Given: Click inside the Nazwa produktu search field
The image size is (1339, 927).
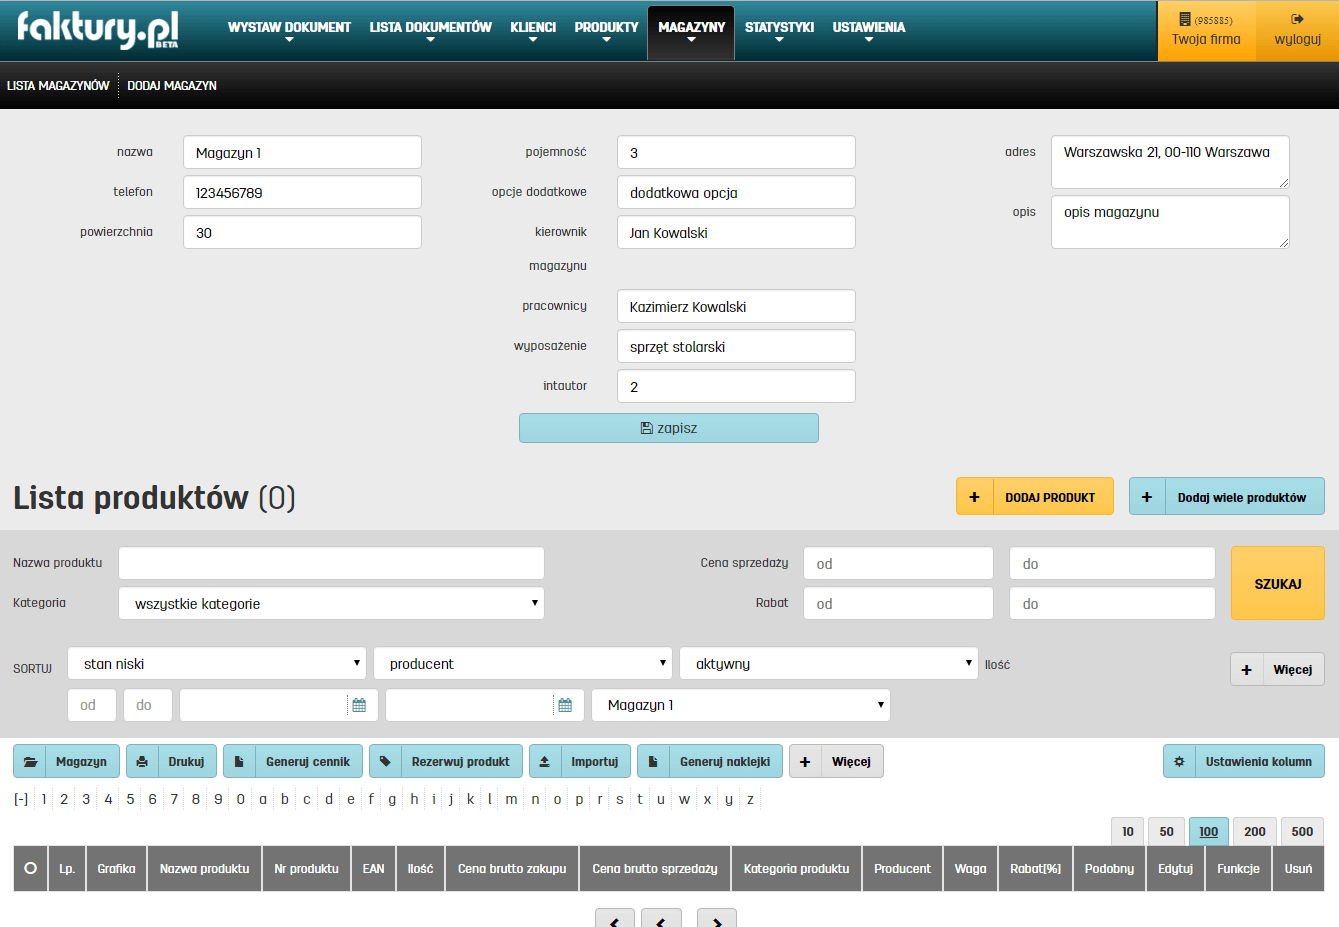Looking at the screenshot, I should [330, 562].
